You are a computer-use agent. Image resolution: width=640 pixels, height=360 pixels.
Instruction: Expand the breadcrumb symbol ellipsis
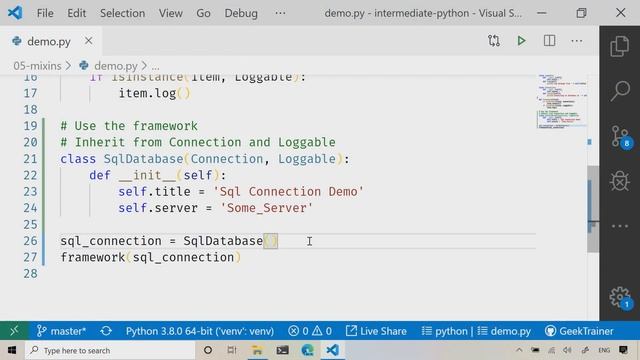point(156,67)
